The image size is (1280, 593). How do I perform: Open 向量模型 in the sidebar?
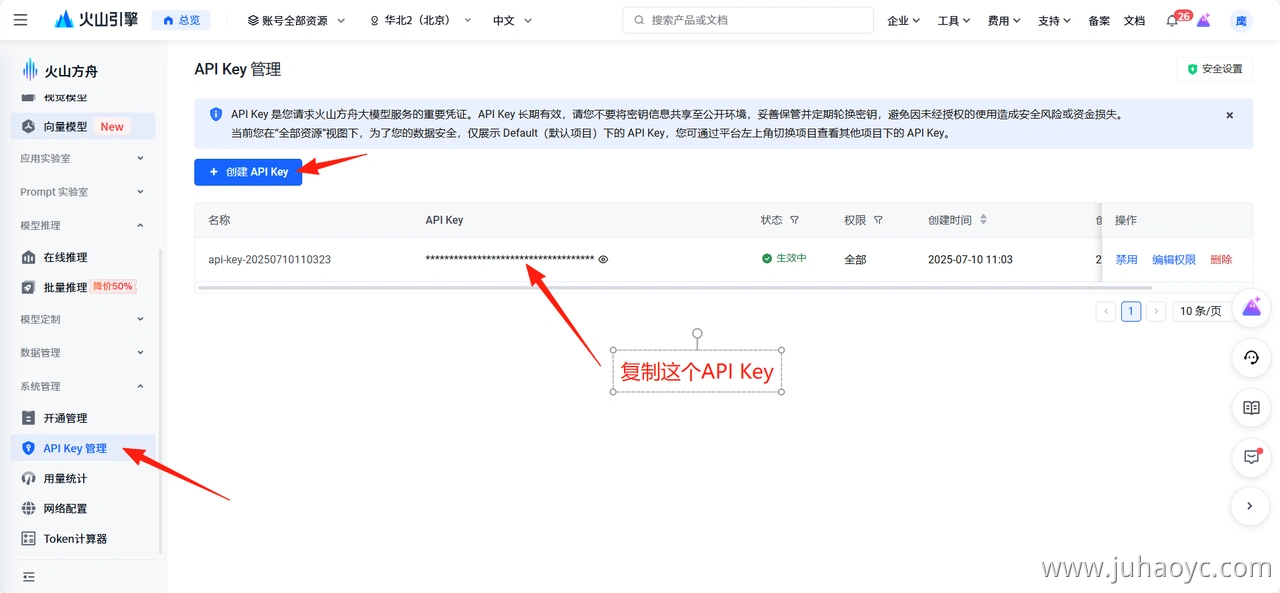click(83, 127)
